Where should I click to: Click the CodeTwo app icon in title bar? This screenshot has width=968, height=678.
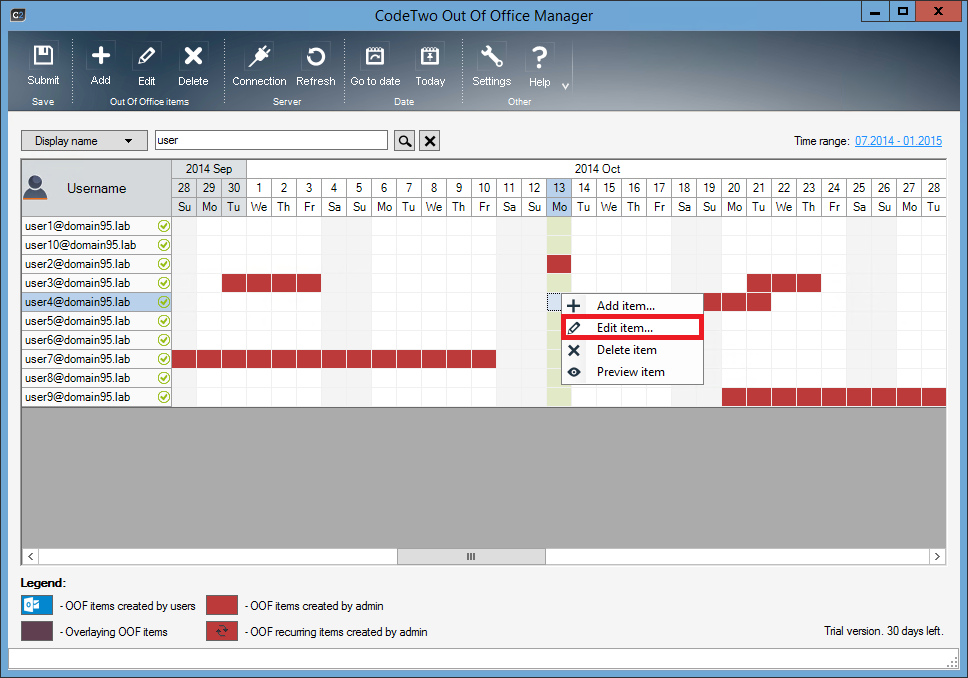[x=18, y=15]
